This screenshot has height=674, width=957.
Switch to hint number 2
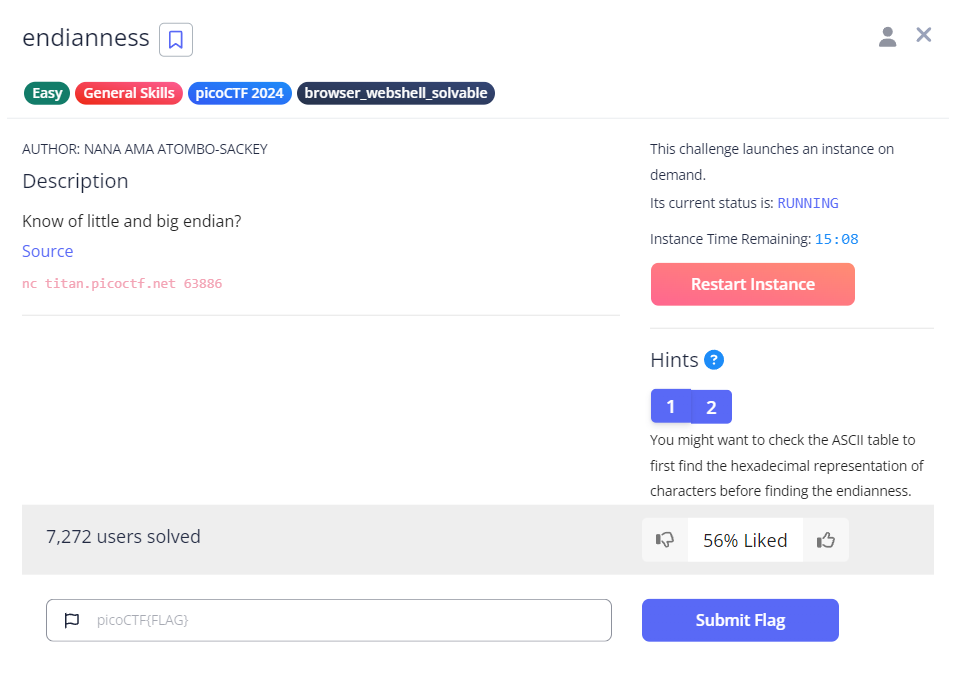click(712, 406)
